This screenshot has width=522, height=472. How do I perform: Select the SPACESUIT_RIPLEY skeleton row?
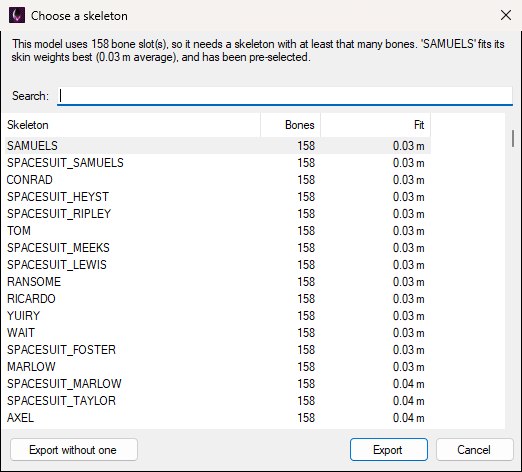pos(218,214)
